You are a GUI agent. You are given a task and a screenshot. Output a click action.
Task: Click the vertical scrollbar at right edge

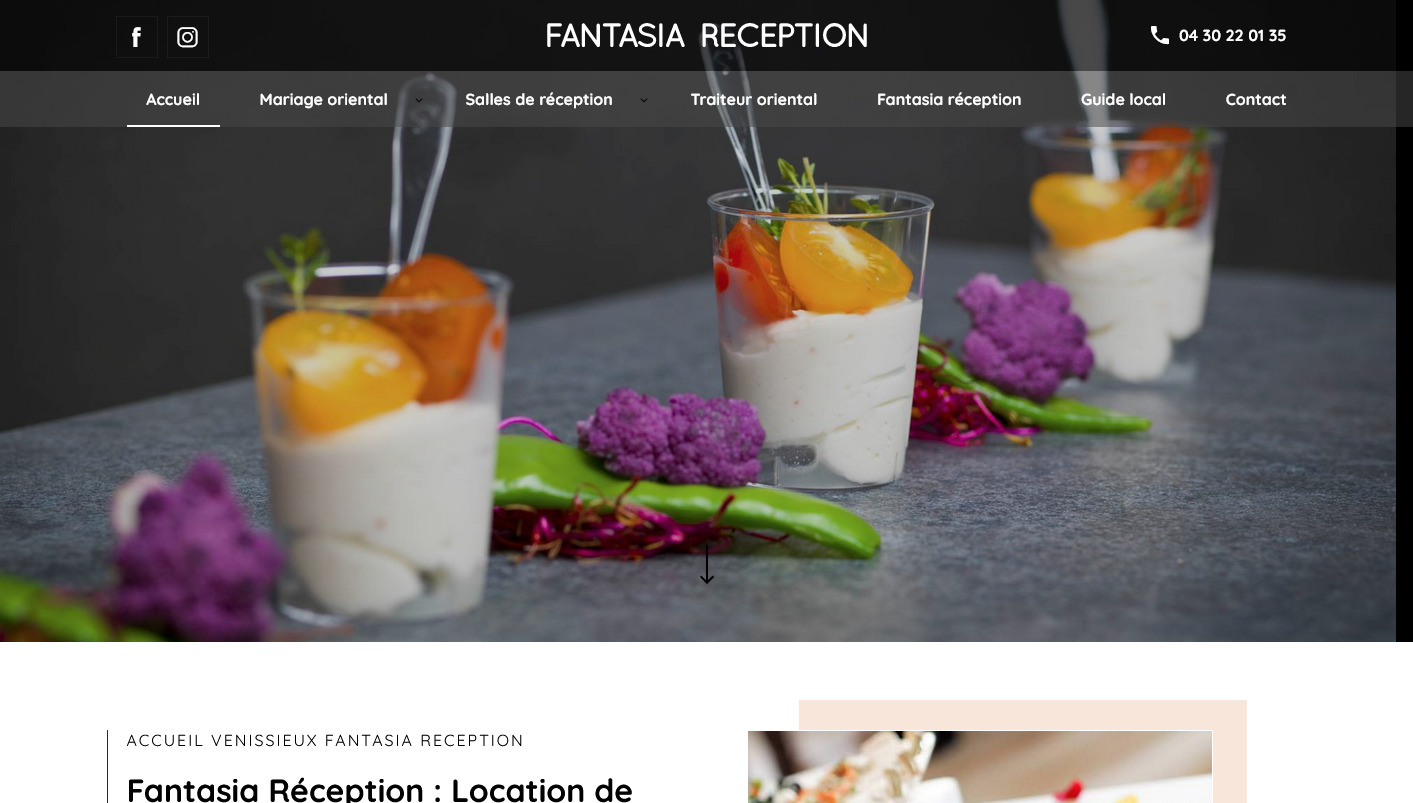click(x=1404, y=400)
